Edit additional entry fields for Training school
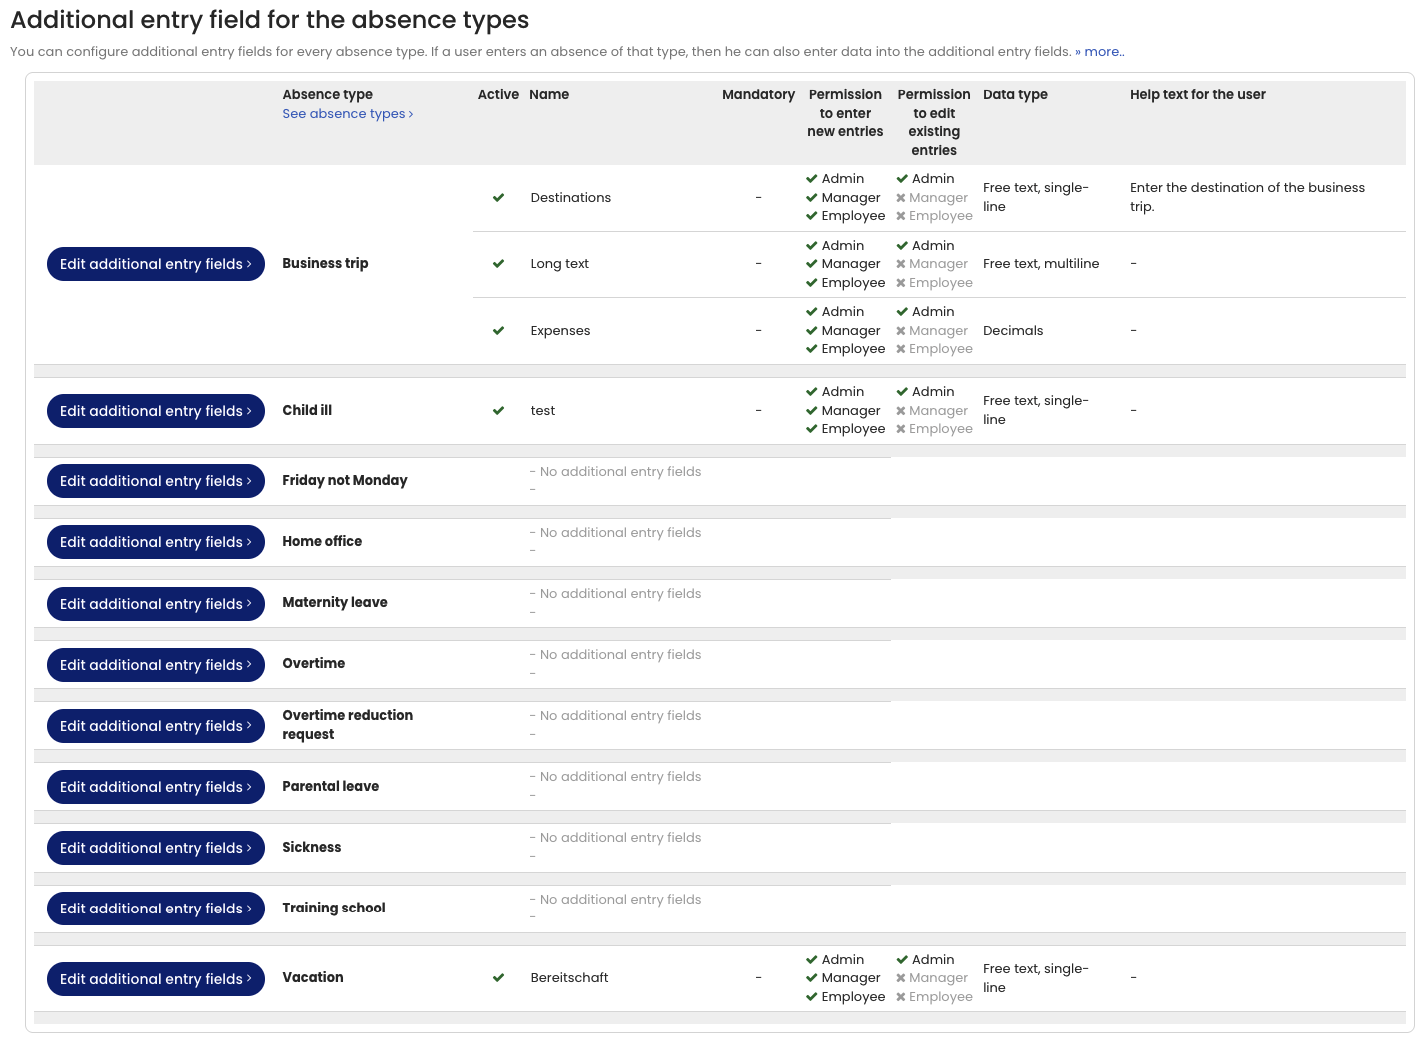Viewport: 1421px width, 1041px height. 155,909
